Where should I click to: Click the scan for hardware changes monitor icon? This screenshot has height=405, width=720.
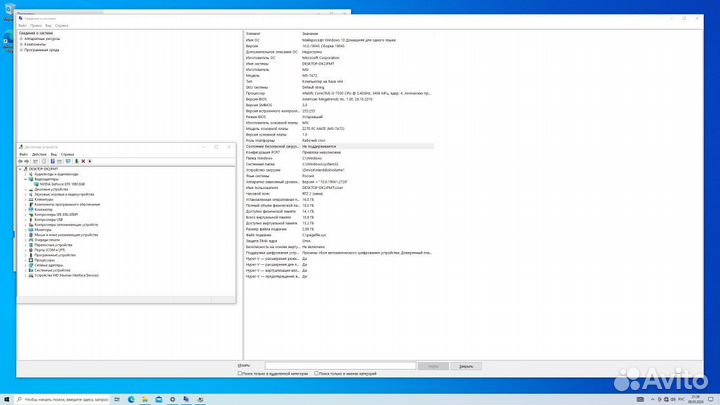(x=67, y=161)
